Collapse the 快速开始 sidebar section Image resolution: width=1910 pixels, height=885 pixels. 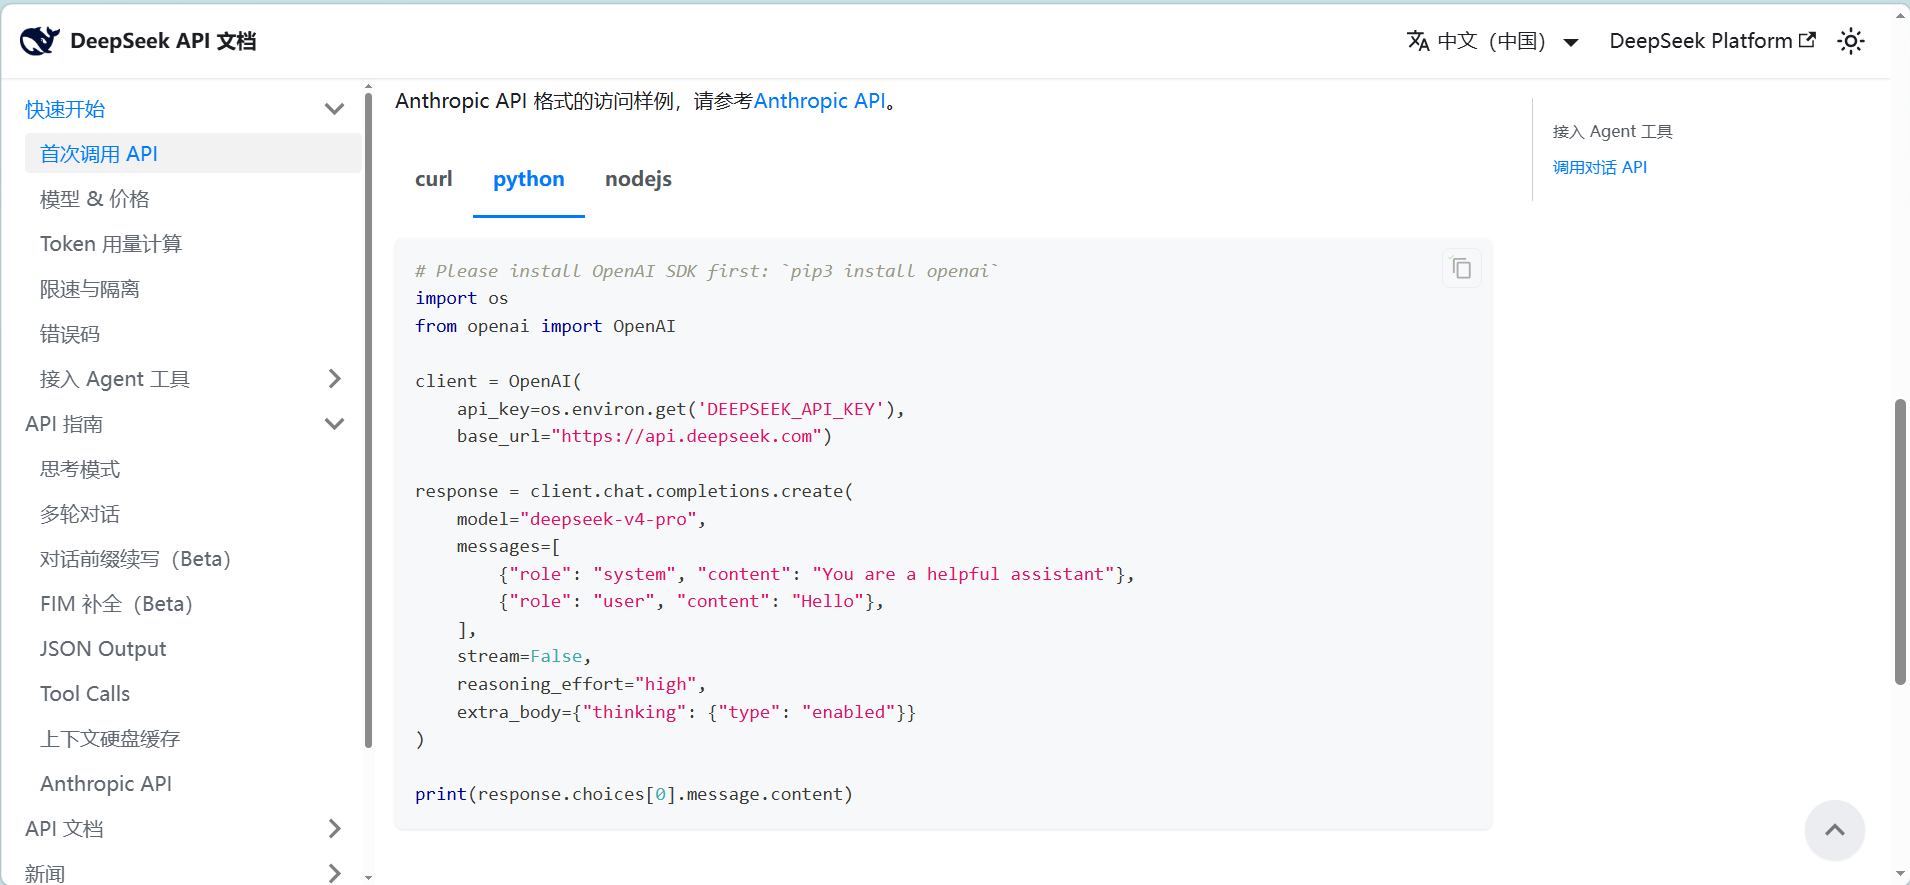click(334, 109)
